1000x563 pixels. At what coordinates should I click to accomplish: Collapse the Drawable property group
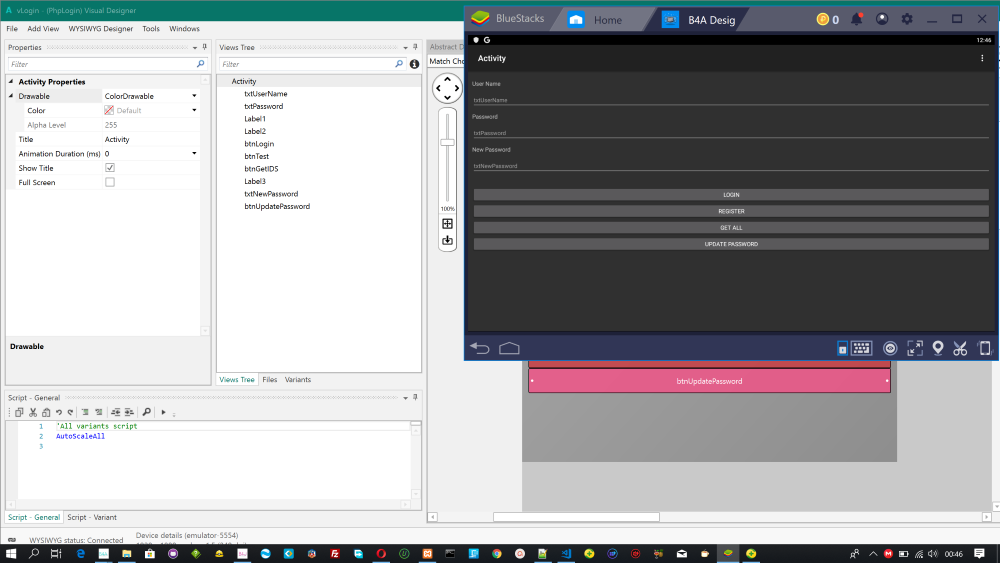(x=11, y=96)
